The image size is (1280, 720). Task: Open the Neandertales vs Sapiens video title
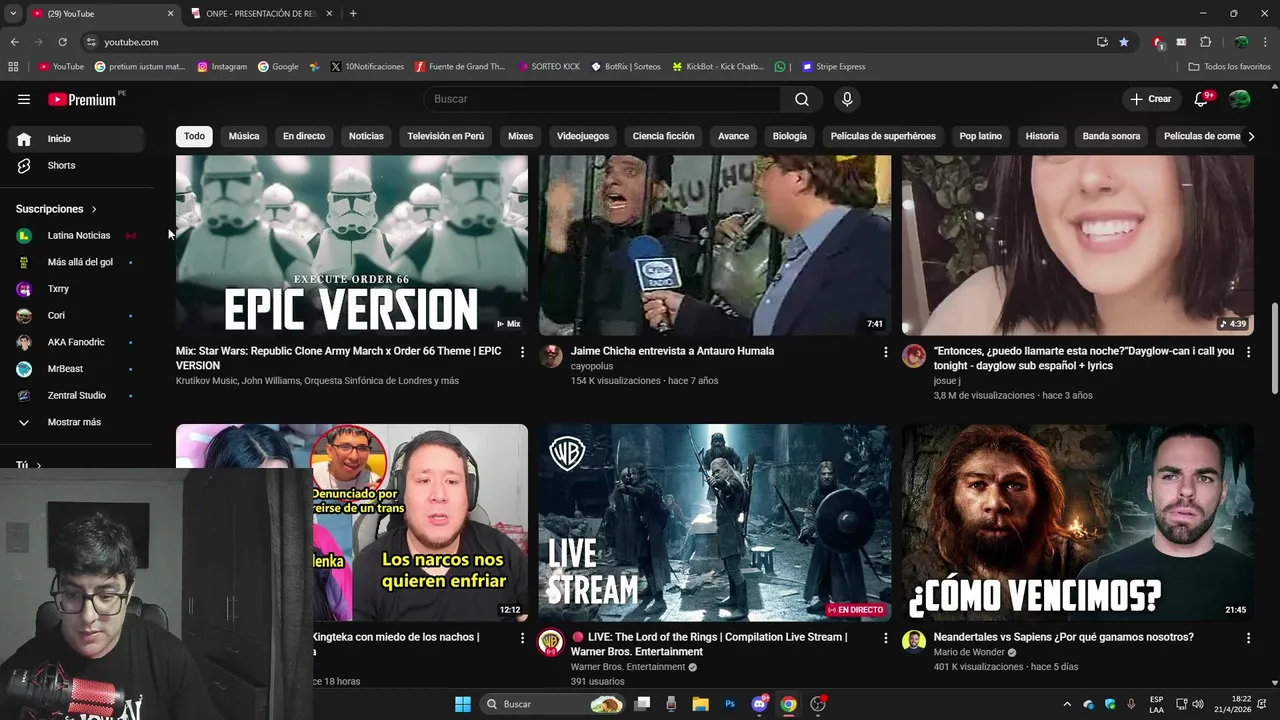pyautogui.click(x=1063, y=637)
